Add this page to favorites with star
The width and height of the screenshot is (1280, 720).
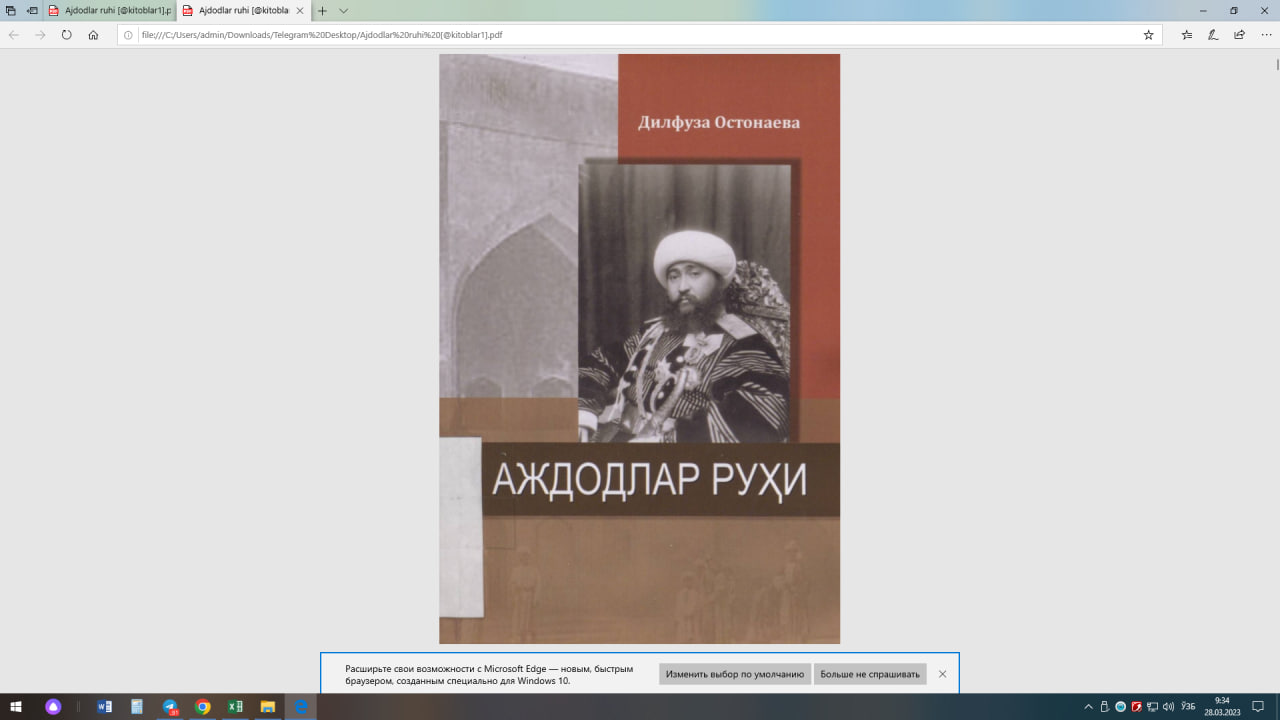click(x=1148, y=35)
